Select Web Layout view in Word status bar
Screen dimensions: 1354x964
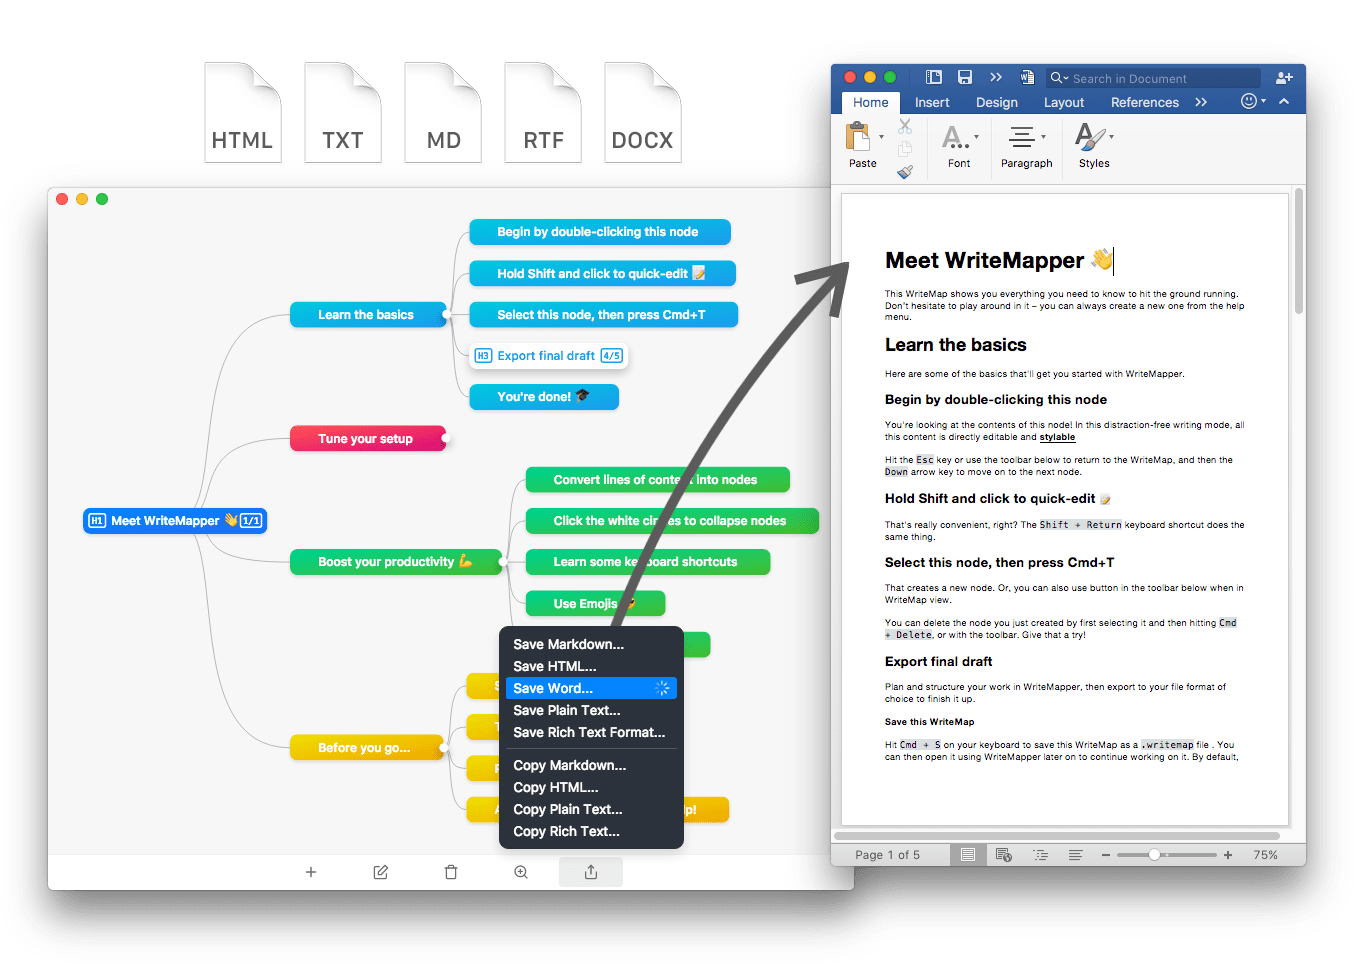click(1004, 855)
